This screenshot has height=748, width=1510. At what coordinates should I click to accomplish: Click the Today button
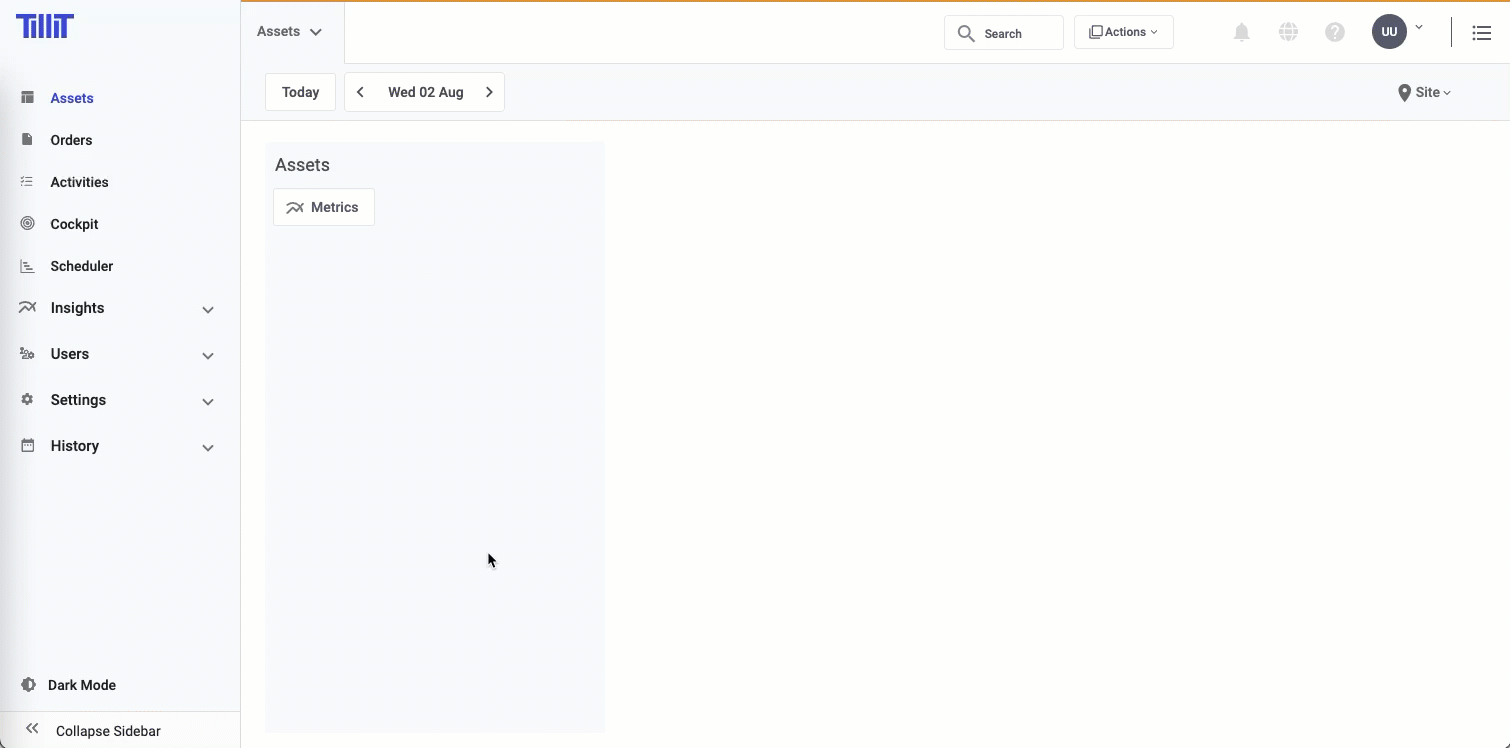(300, 92)
